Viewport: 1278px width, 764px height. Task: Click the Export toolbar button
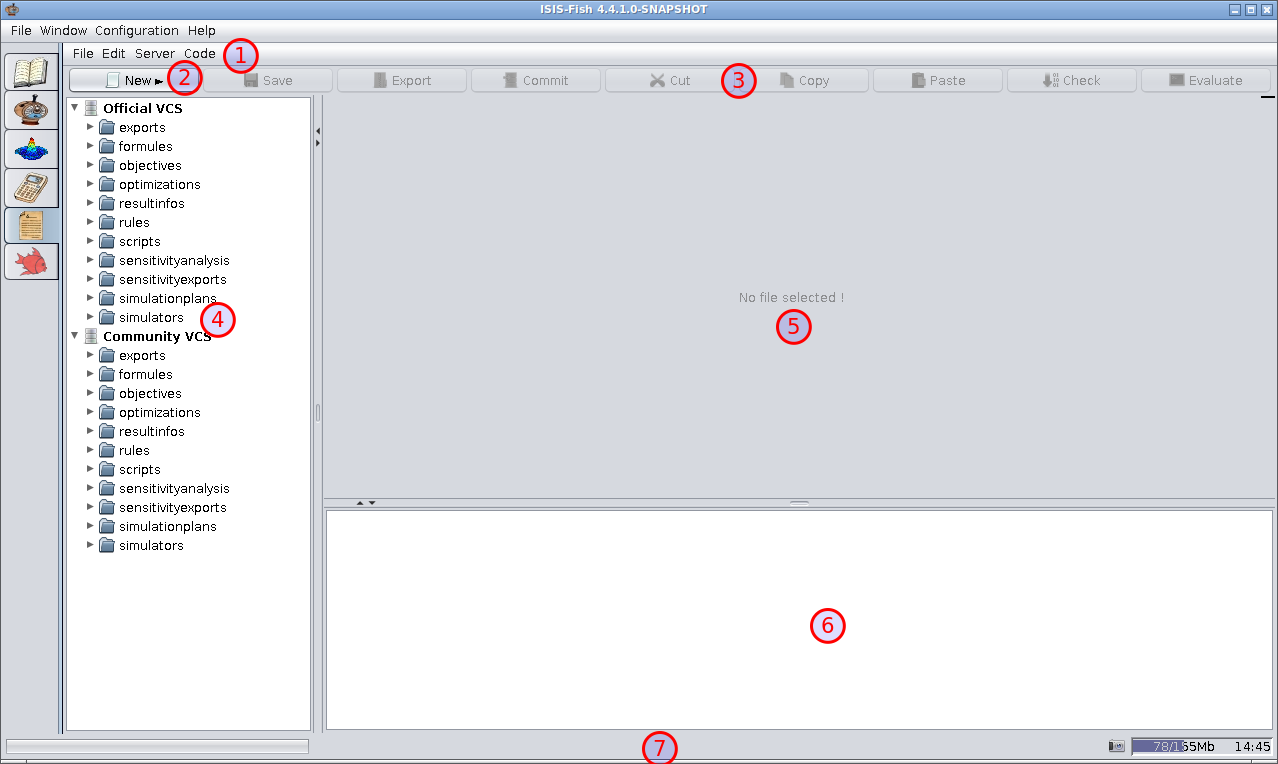pyautogui.click(x=402, y=80)
